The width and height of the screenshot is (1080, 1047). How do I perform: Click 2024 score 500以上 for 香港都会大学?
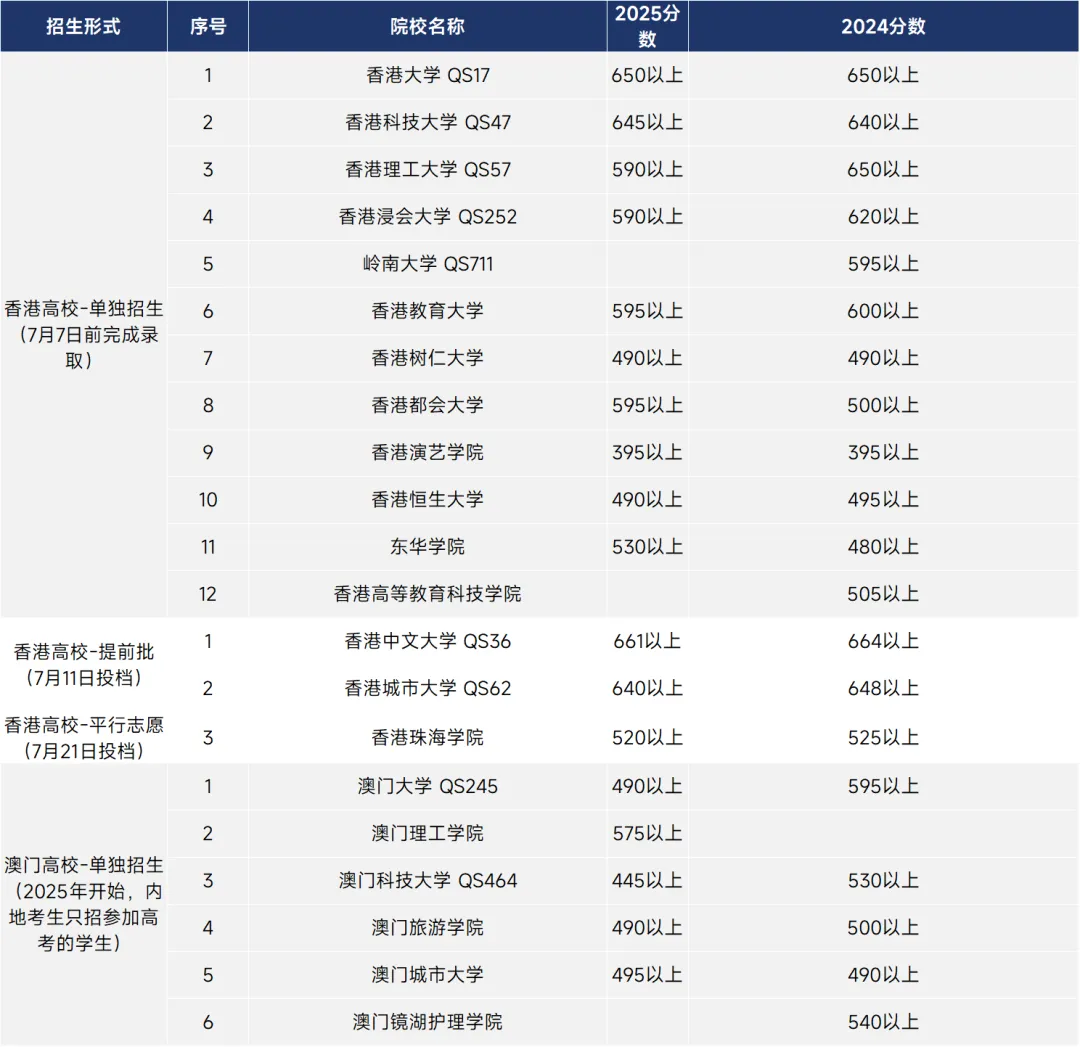tap(884, 406)
